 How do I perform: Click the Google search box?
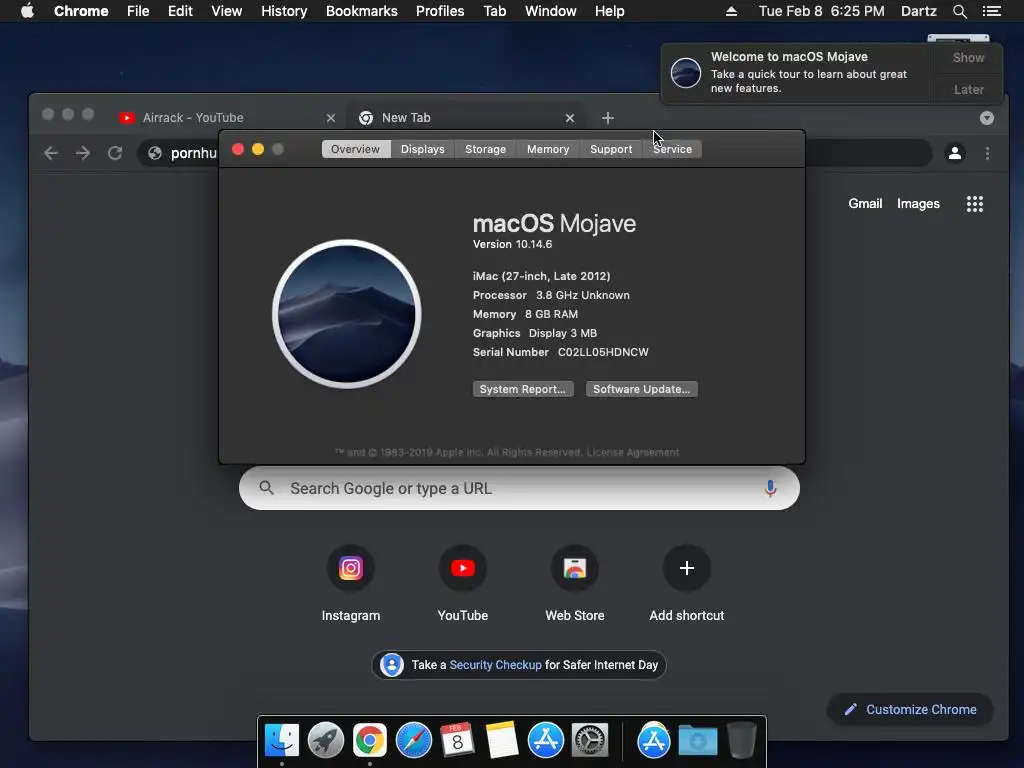[x=519, y=488]
